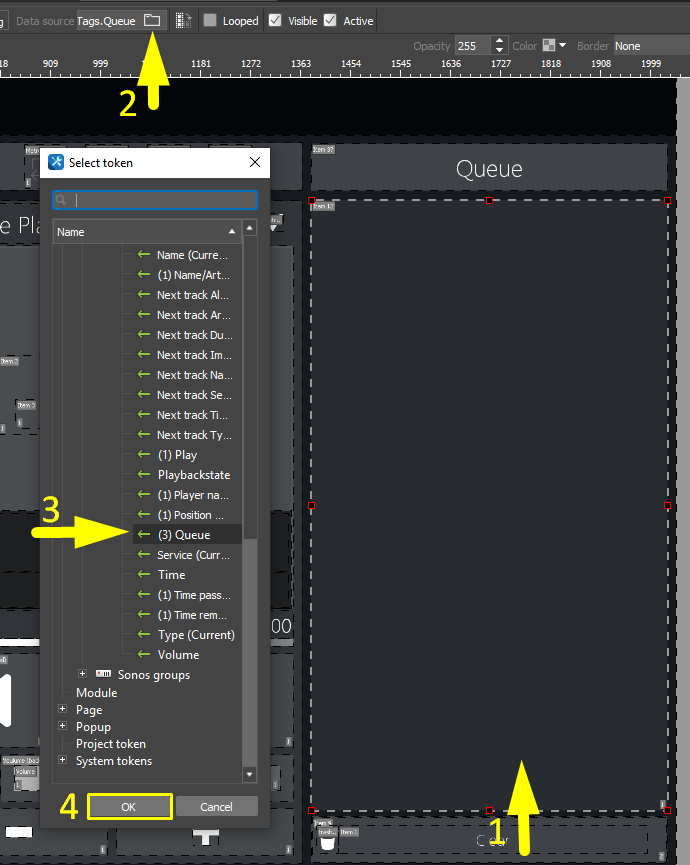Expand the System tokens node
Screen dimensions: 690x865
tap(64, 761)
